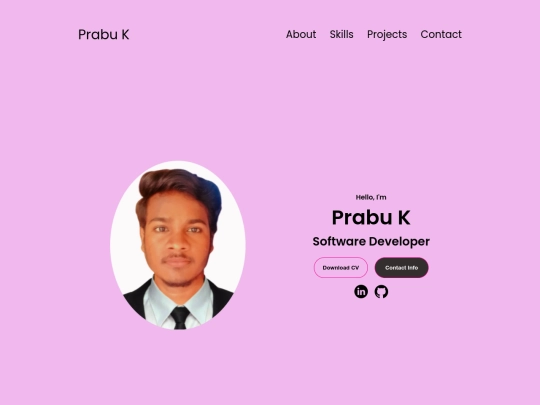Click the black necktie in the portrait
Screen dimensions: 540x405
tap(180, 318)
